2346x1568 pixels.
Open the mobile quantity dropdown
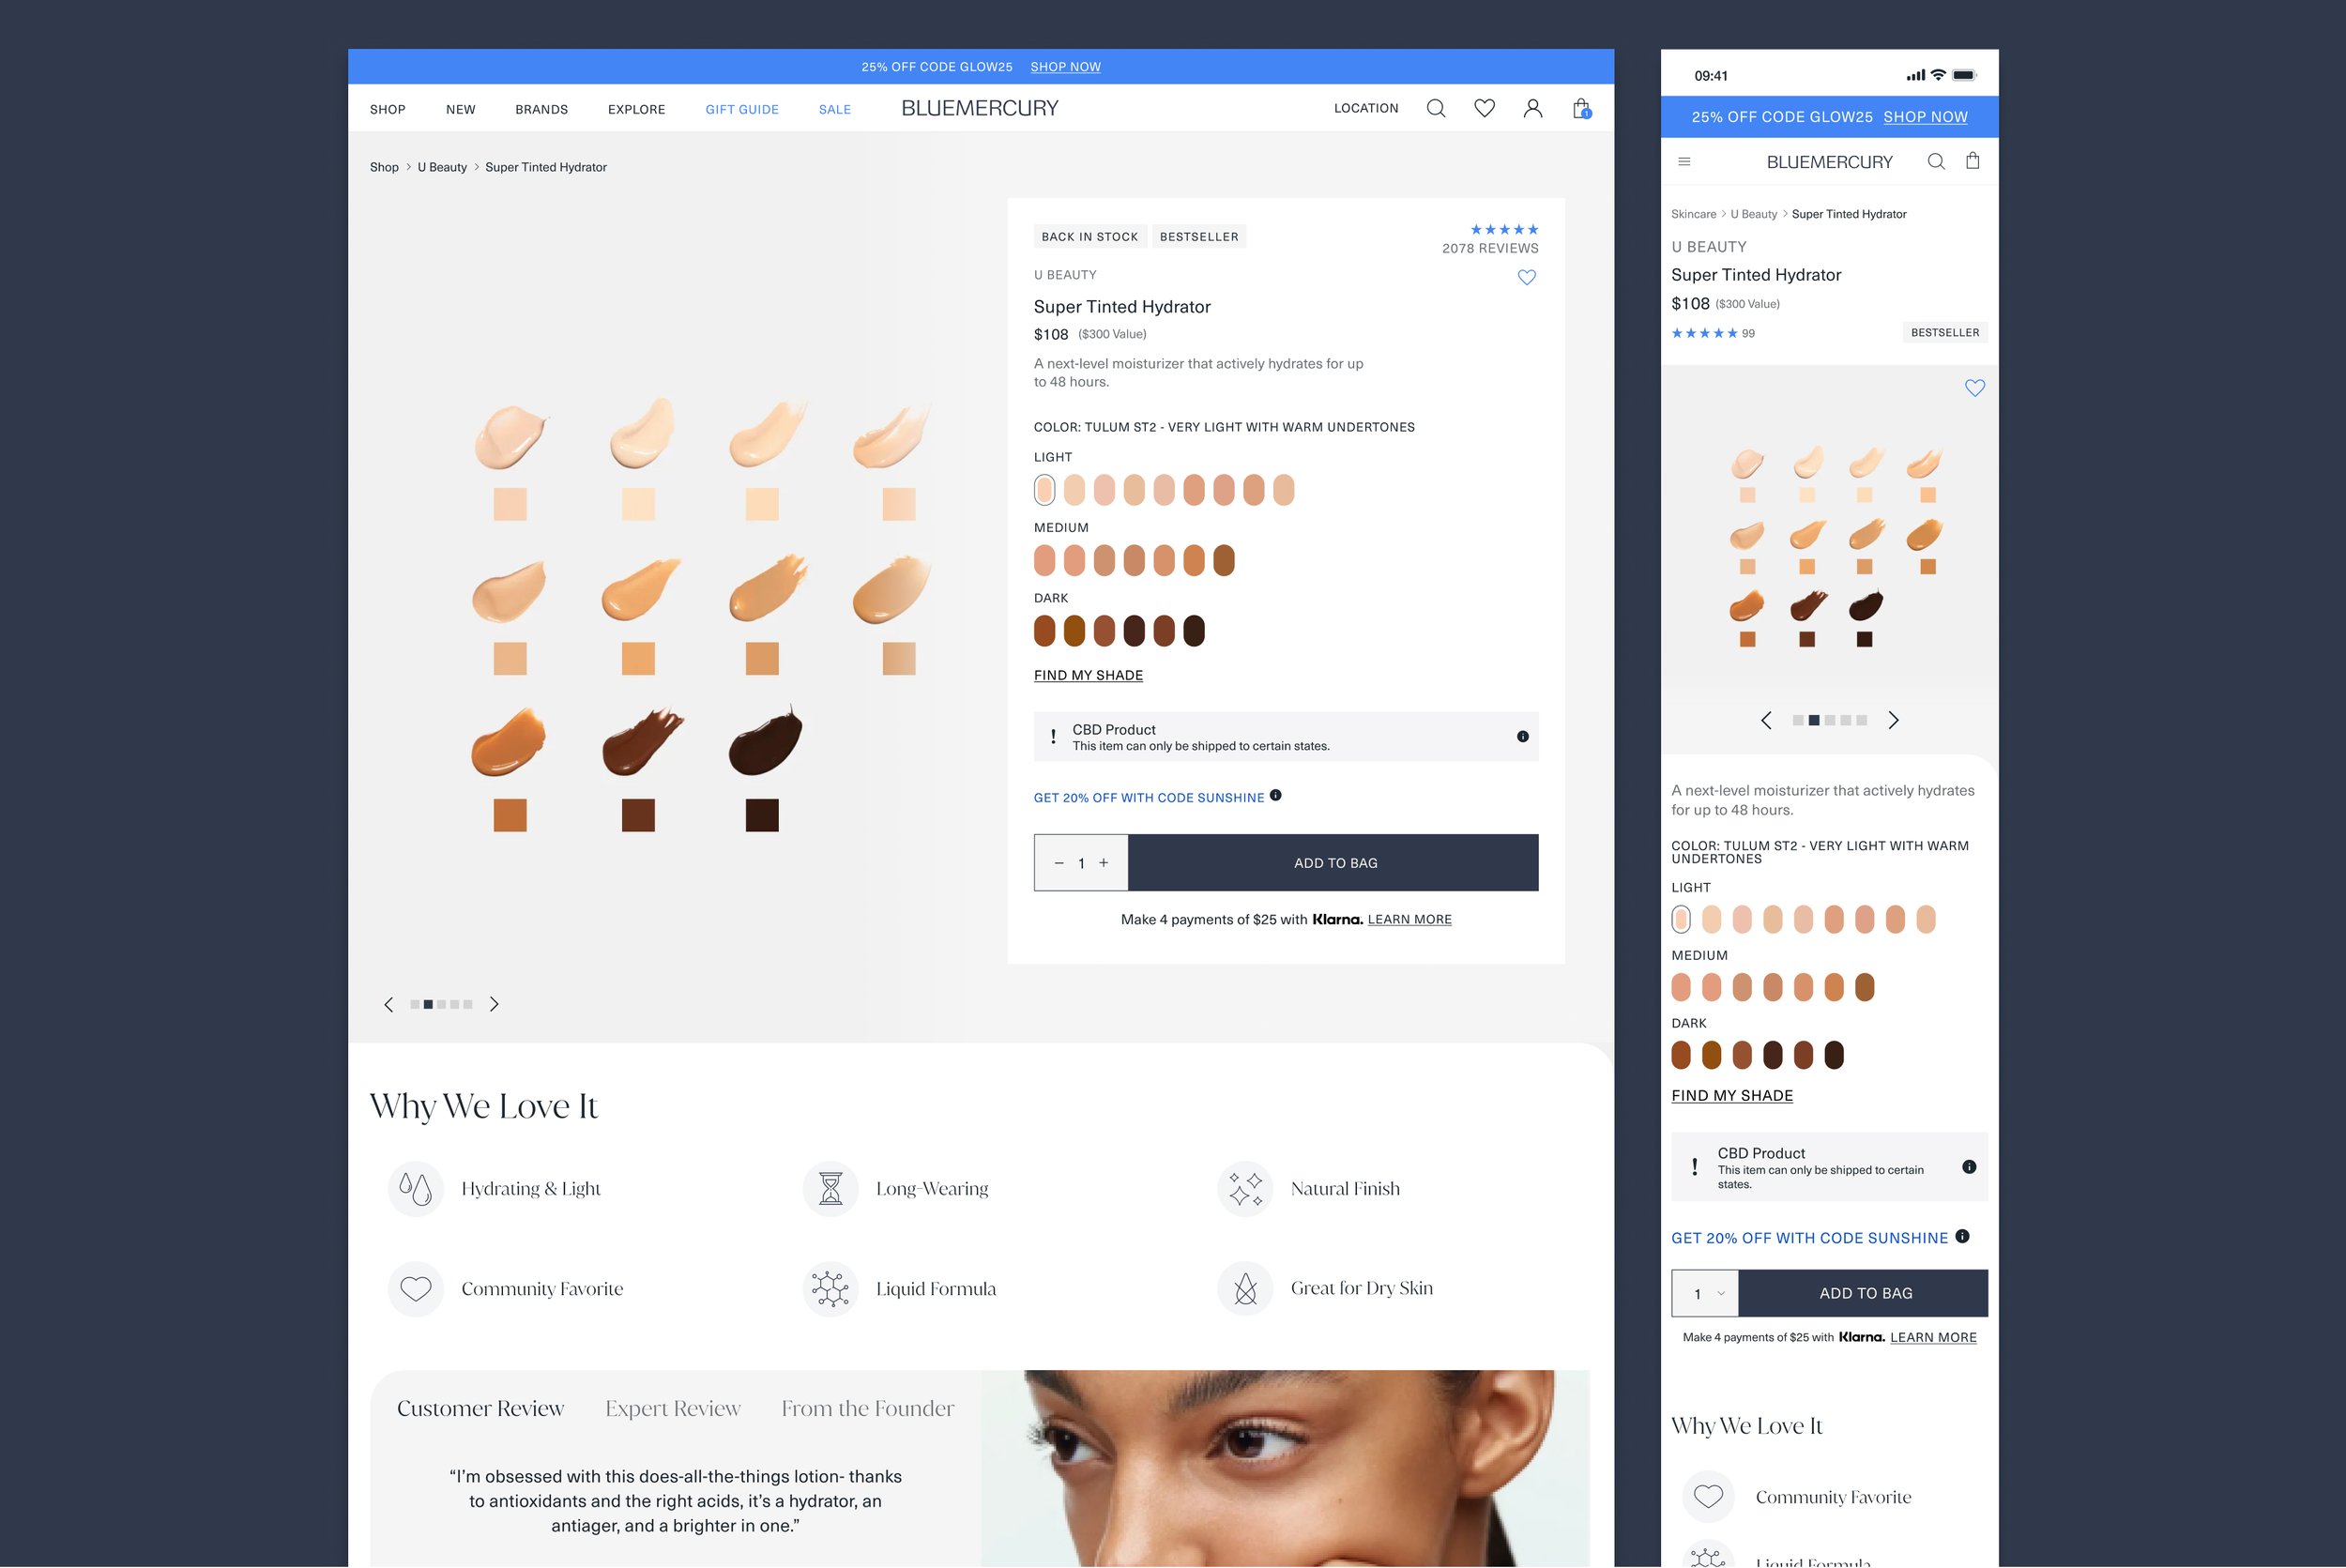(x=1705, y=1293)
